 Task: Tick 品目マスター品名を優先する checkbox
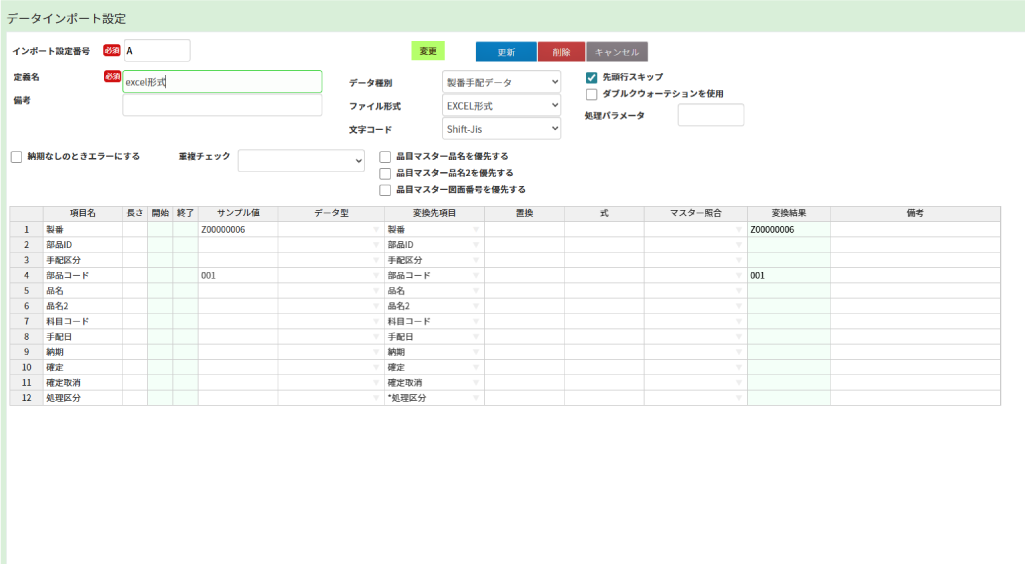click(x=385, y=156)
